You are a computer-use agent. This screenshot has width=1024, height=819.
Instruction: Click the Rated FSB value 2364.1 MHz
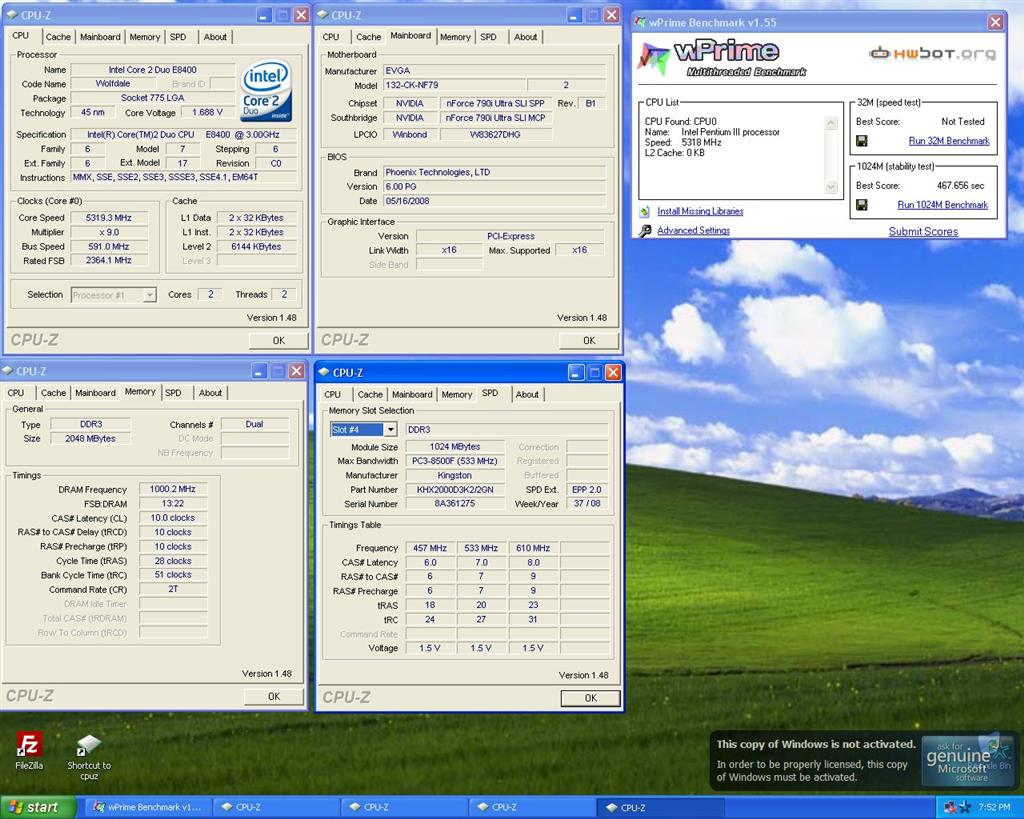108,261
